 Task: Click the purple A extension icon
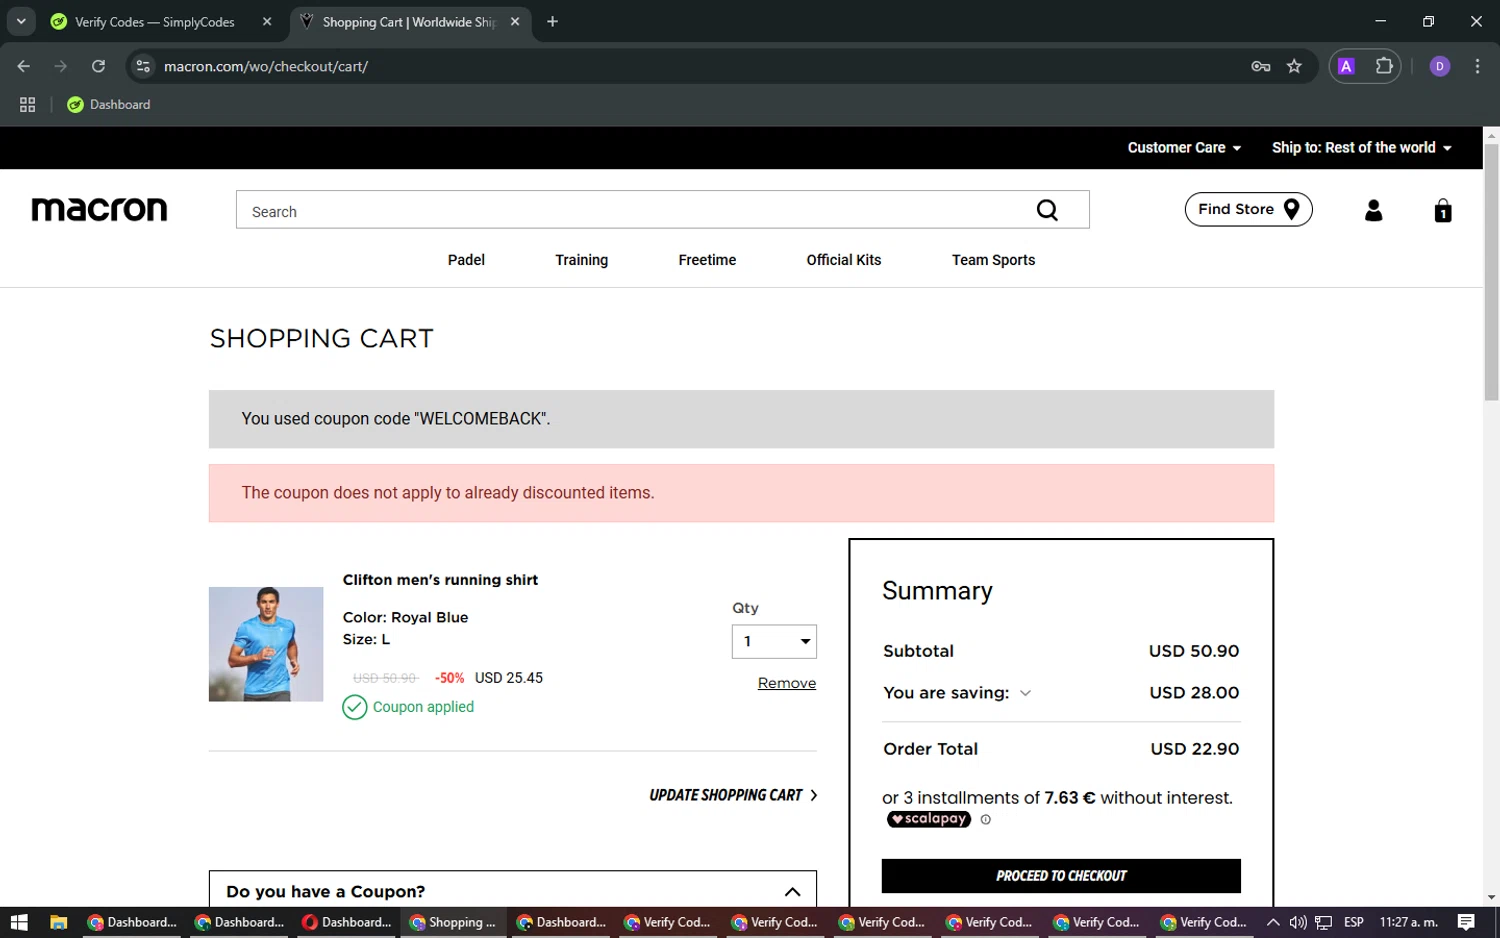click(1346, 66)
